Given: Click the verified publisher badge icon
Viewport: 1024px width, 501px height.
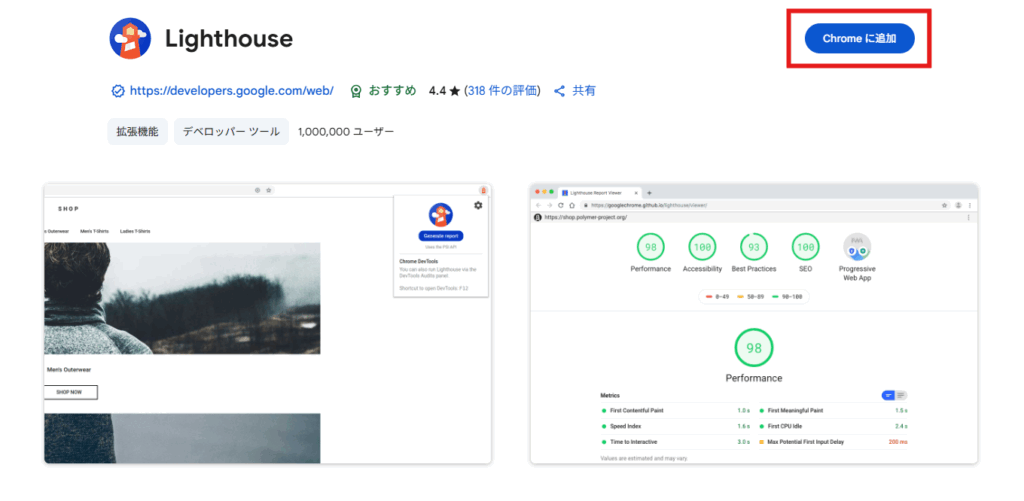Looking at the screenshot, I should [118, 91].
